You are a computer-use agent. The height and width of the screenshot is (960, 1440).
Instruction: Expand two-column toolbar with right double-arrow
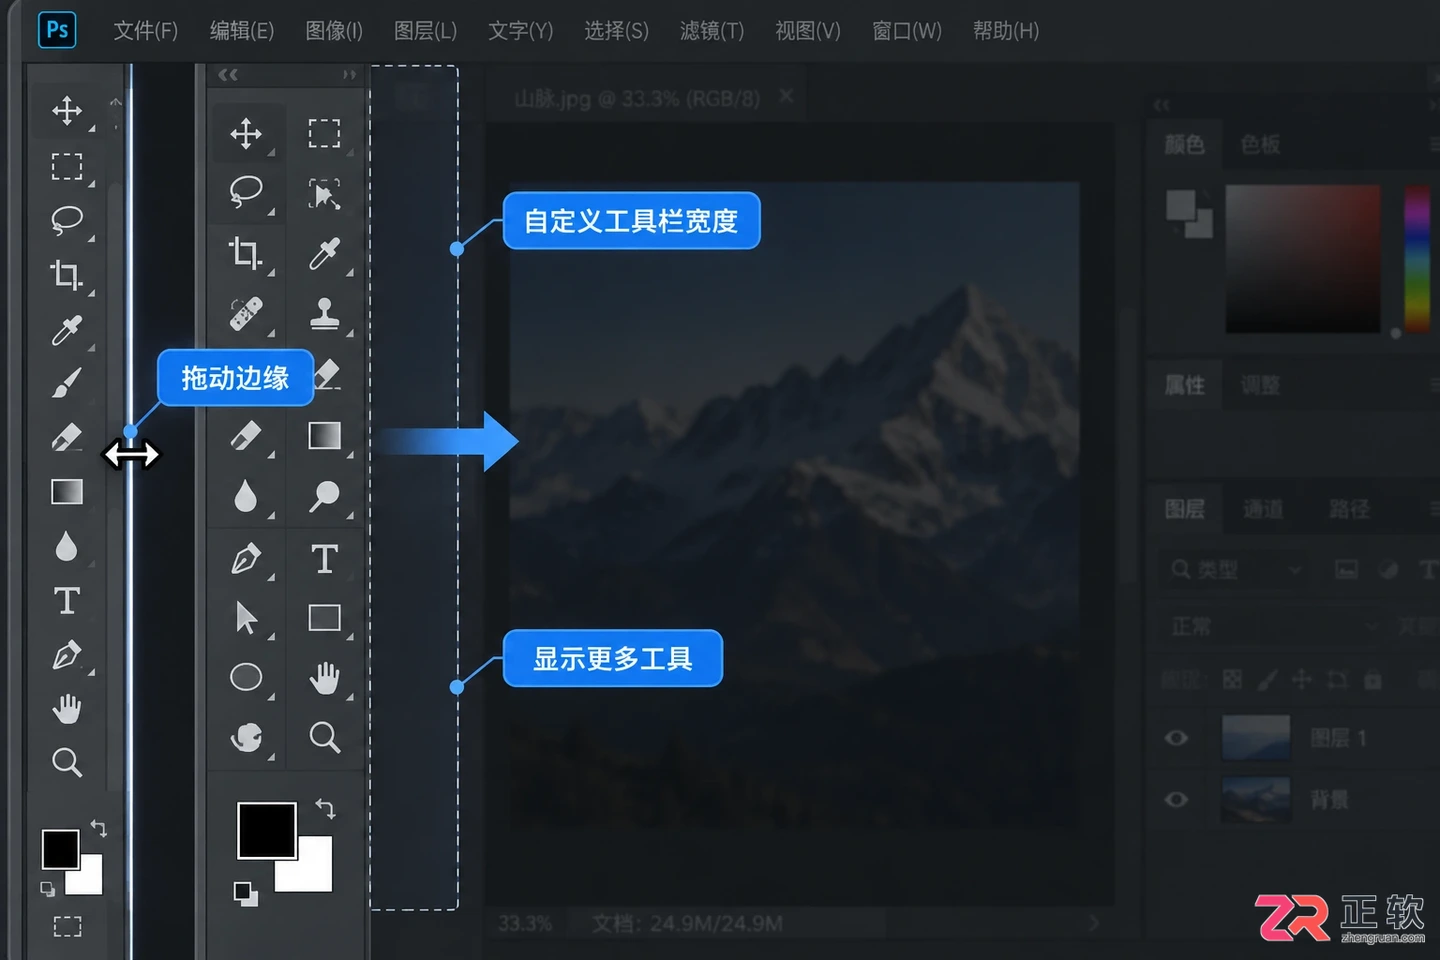coord(348,75)
